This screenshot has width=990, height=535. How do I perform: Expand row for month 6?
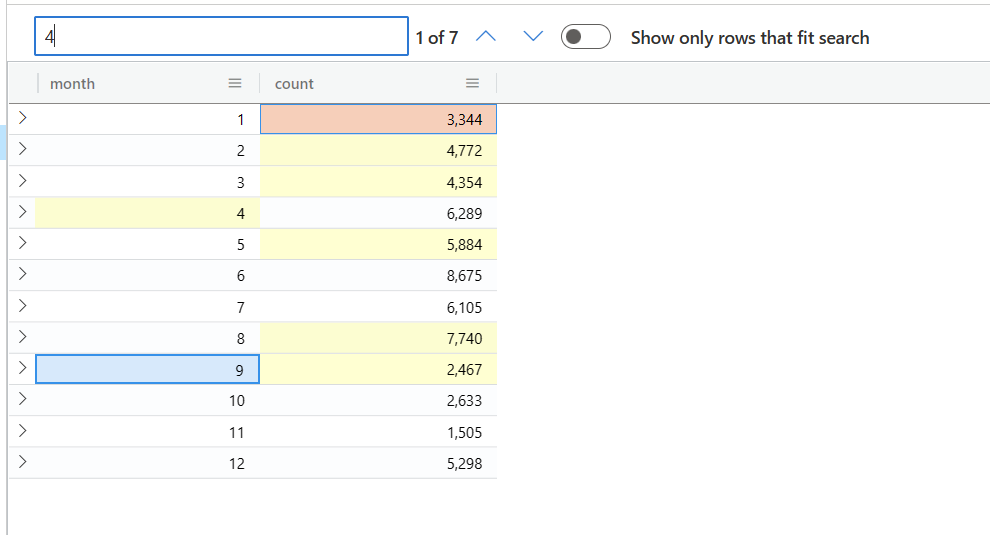tap(22, 274)
